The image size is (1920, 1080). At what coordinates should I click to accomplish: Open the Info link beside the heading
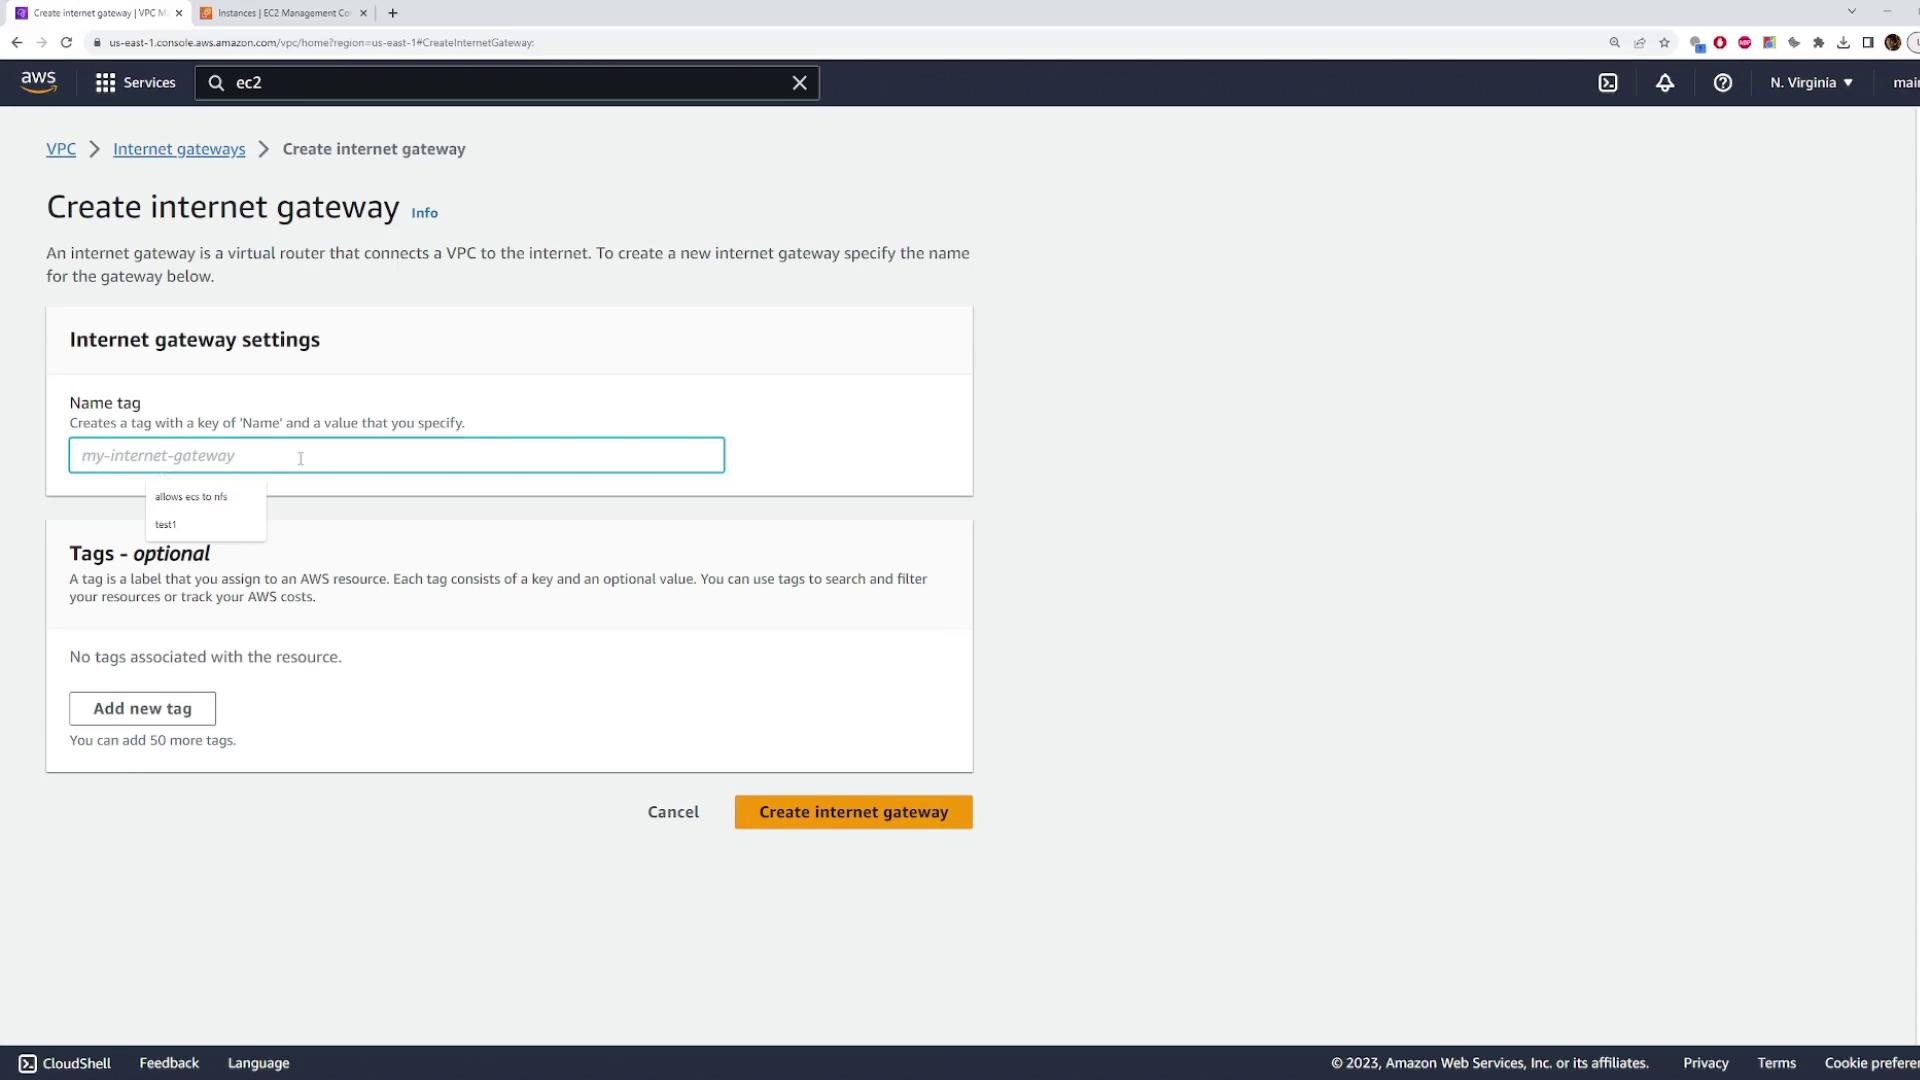point(424,213)
